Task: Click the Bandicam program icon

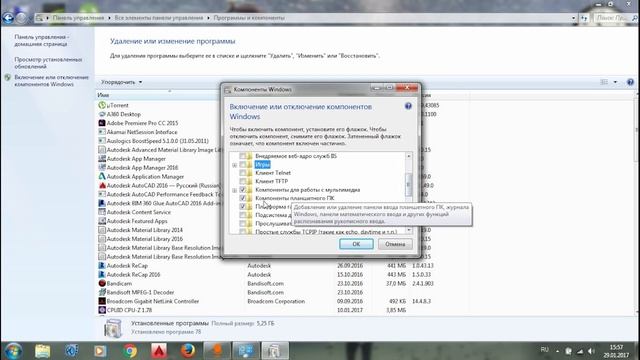Action: pos(102,283)
